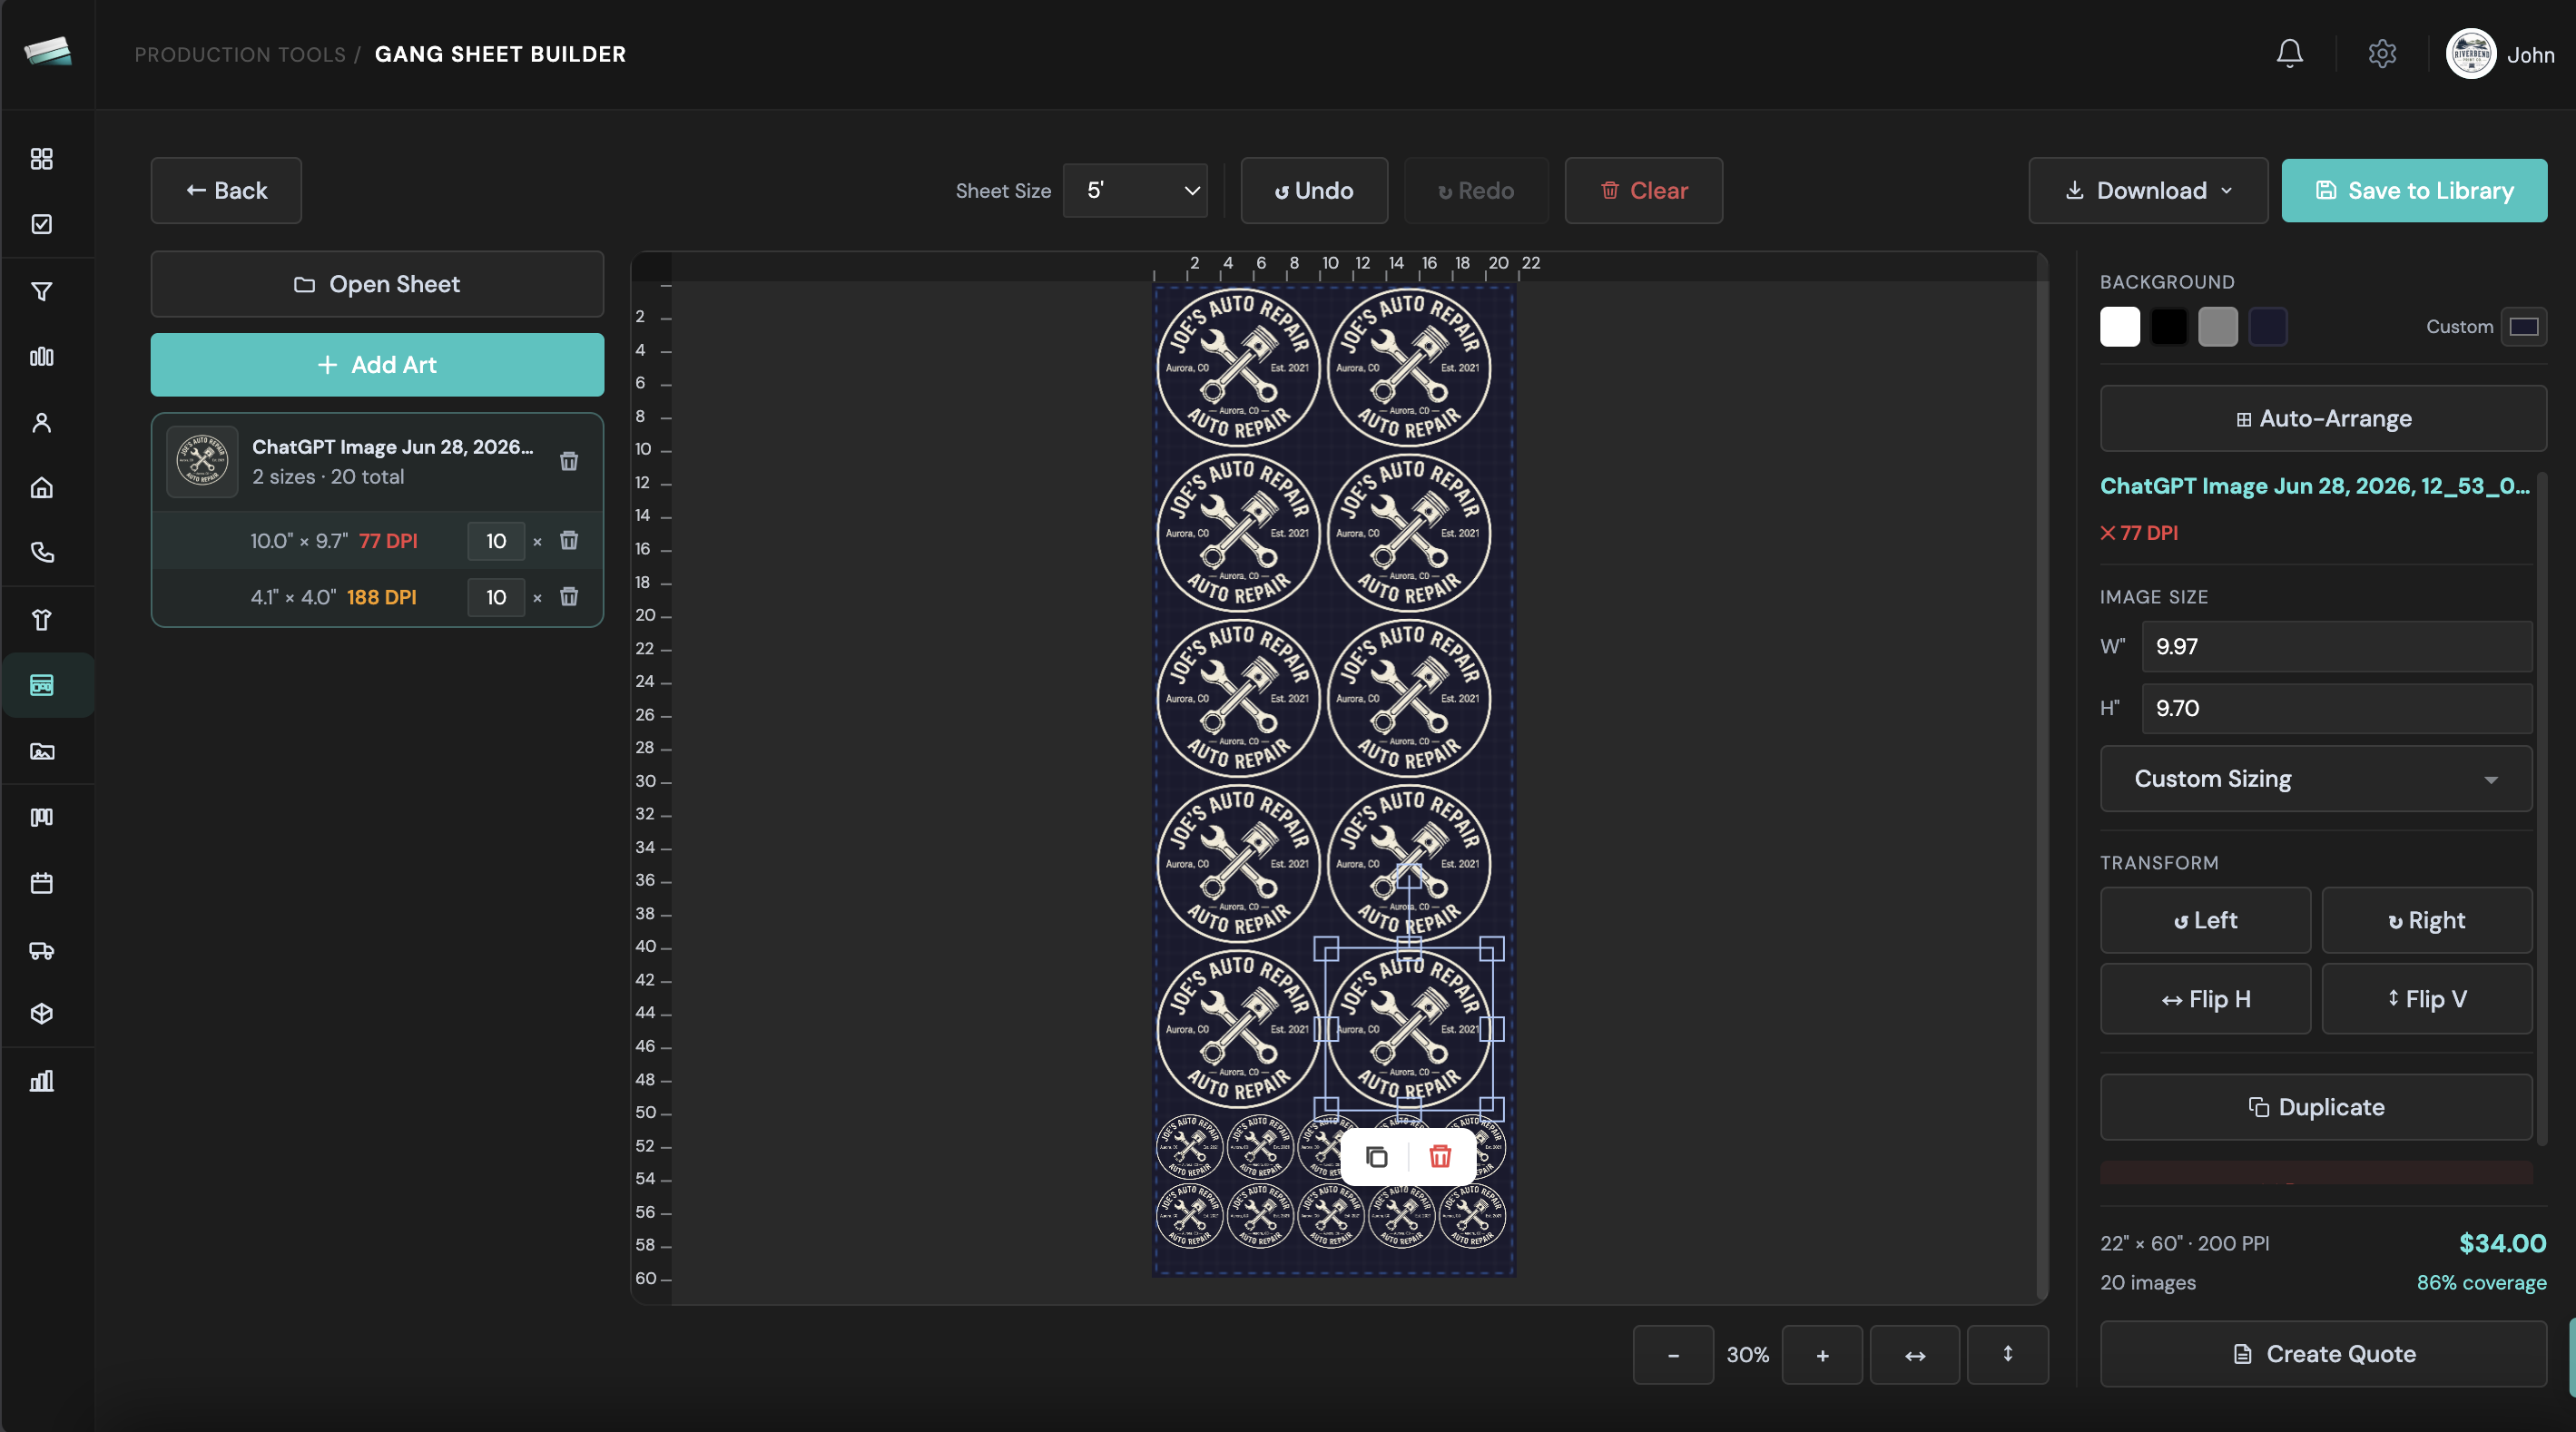Delete the ChatGPT Image art group
The image size is (2576, 1432).
coord(569,461)
